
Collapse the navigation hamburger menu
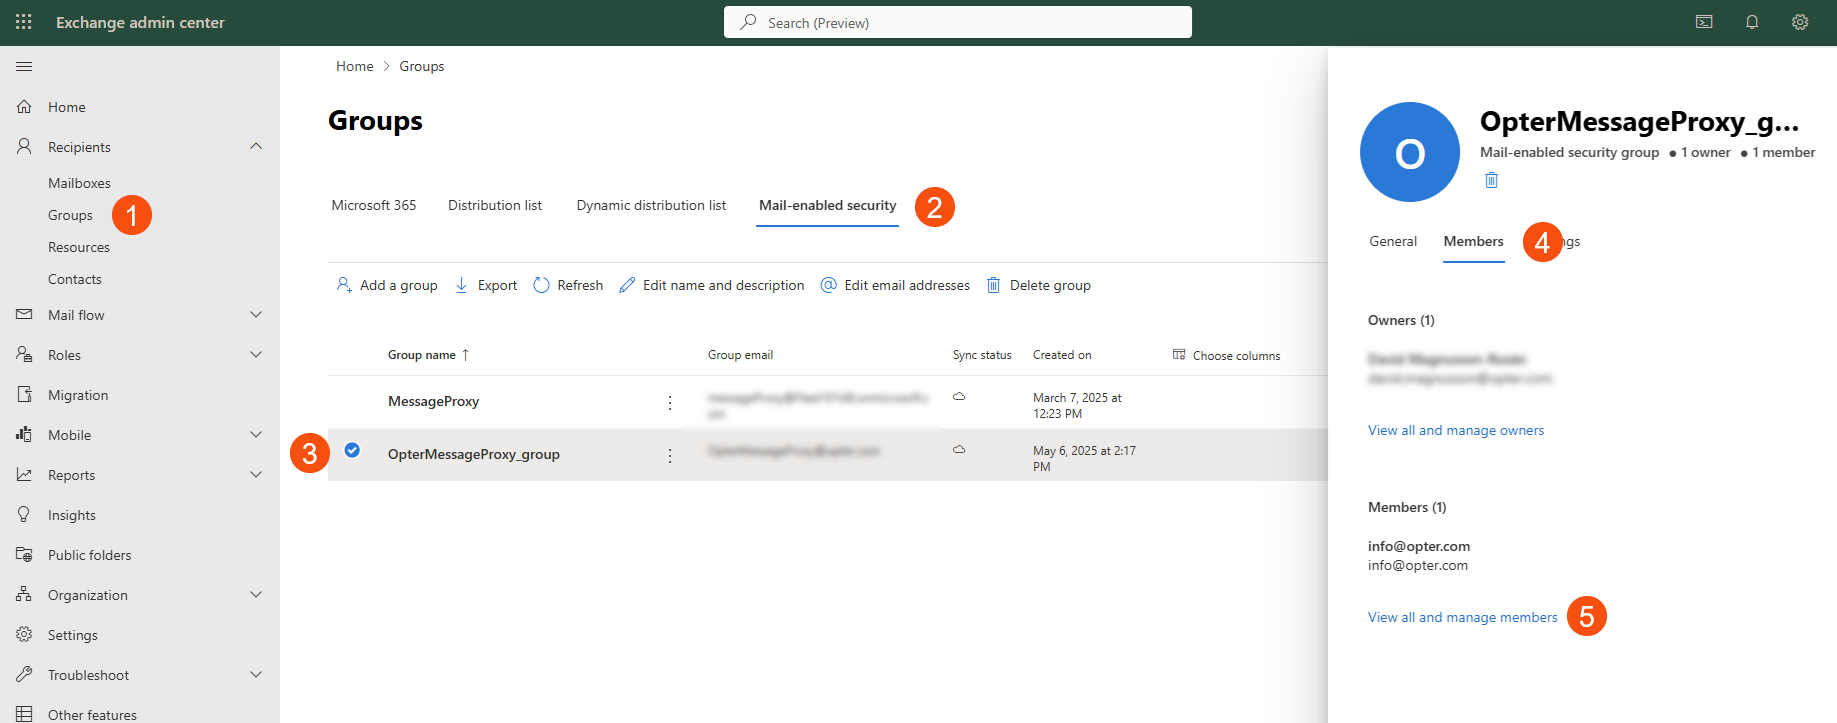[24, 66]
